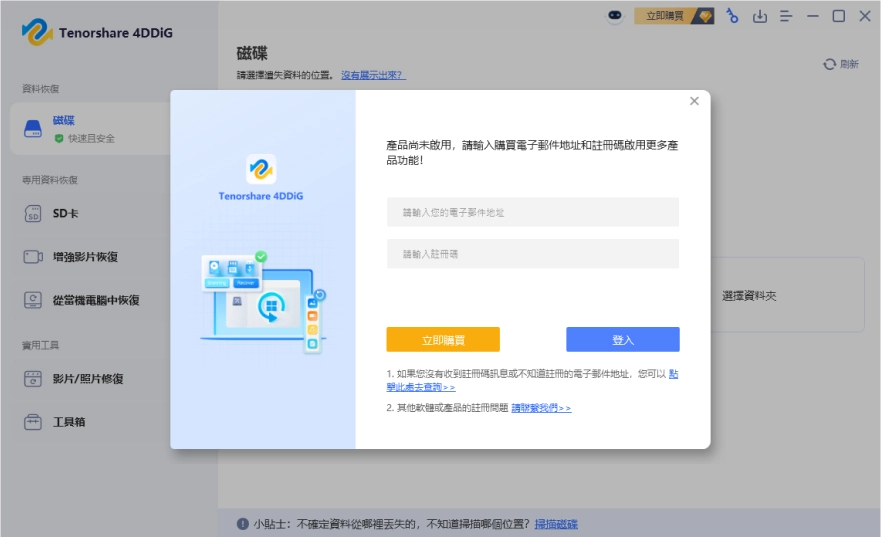This screenshot has width=881, height=537.
Task: Close the main 4DDiG window
Action: coord(865,16)
